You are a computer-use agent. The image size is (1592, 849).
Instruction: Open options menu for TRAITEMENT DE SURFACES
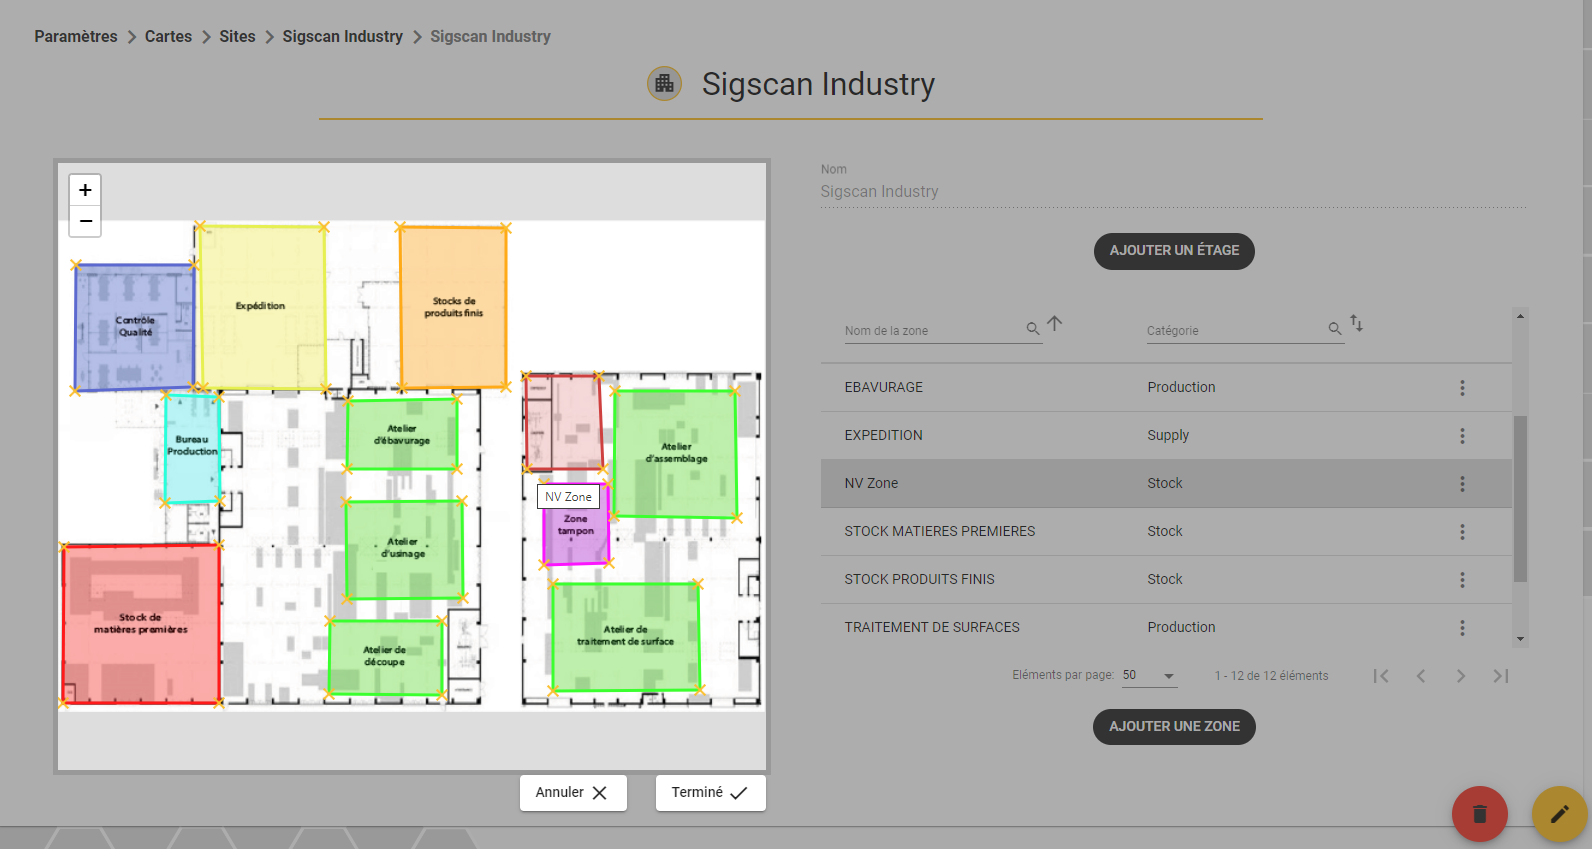click(x=1462, y=628)
